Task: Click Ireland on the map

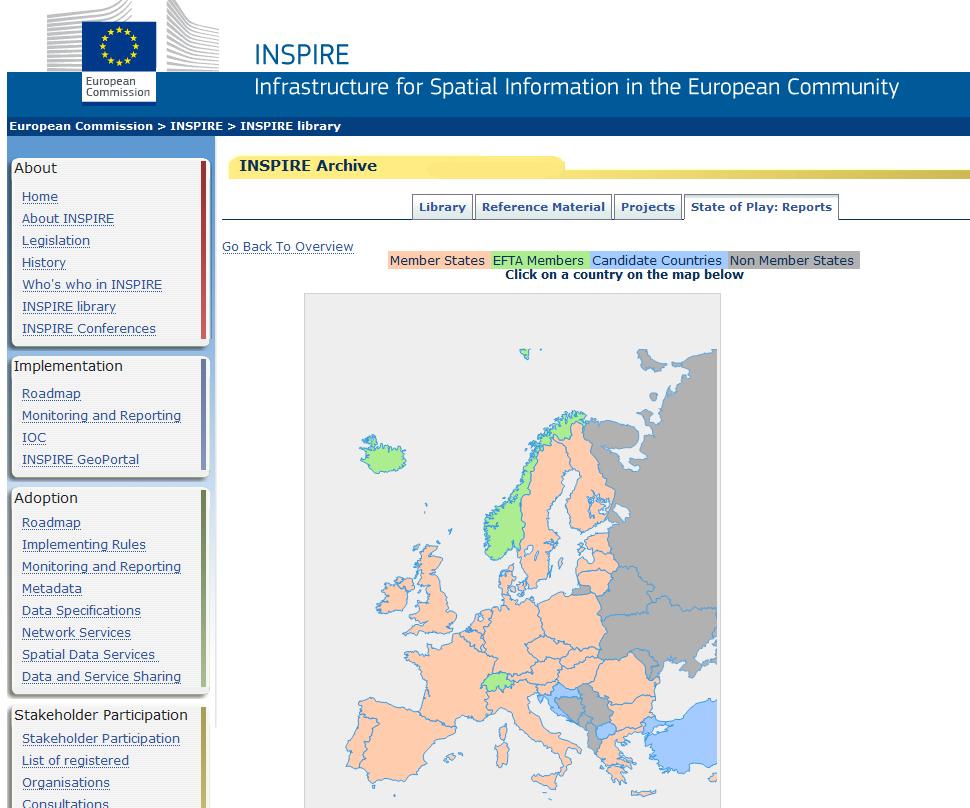Action: 393,597
